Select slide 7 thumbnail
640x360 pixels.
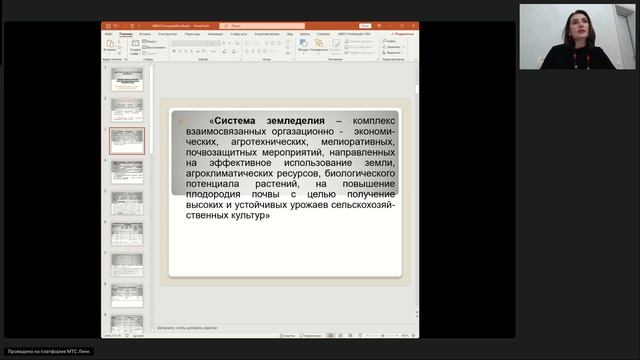click(127, 265)
